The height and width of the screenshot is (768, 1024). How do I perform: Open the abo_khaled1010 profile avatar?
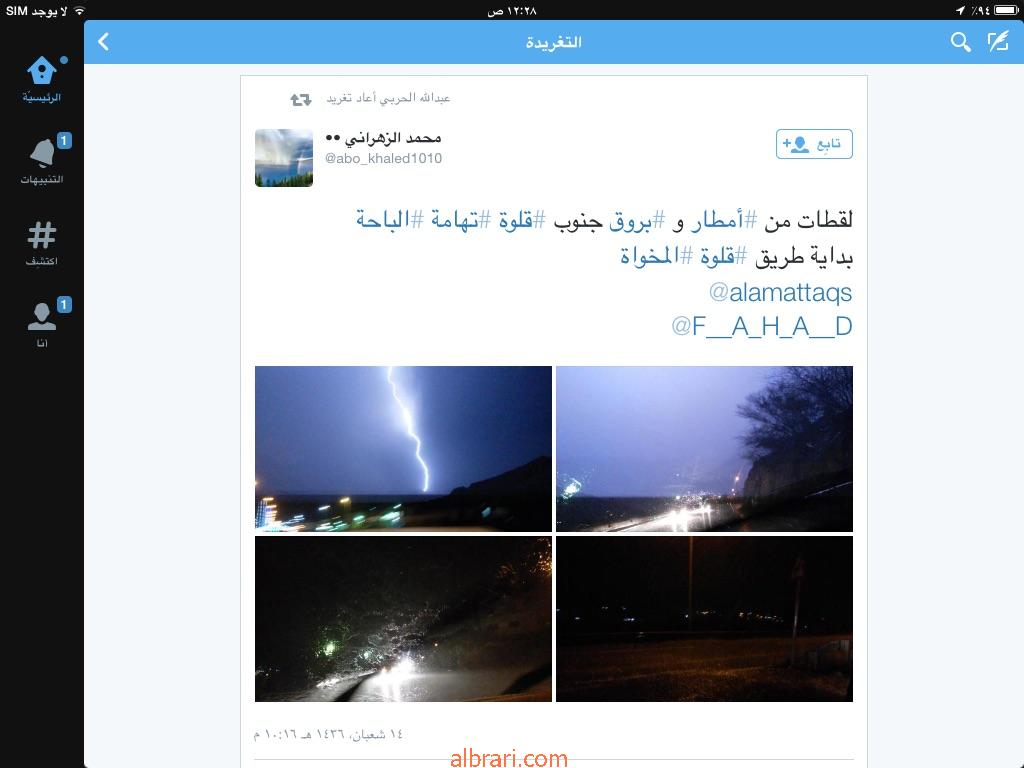pos(284,158)
